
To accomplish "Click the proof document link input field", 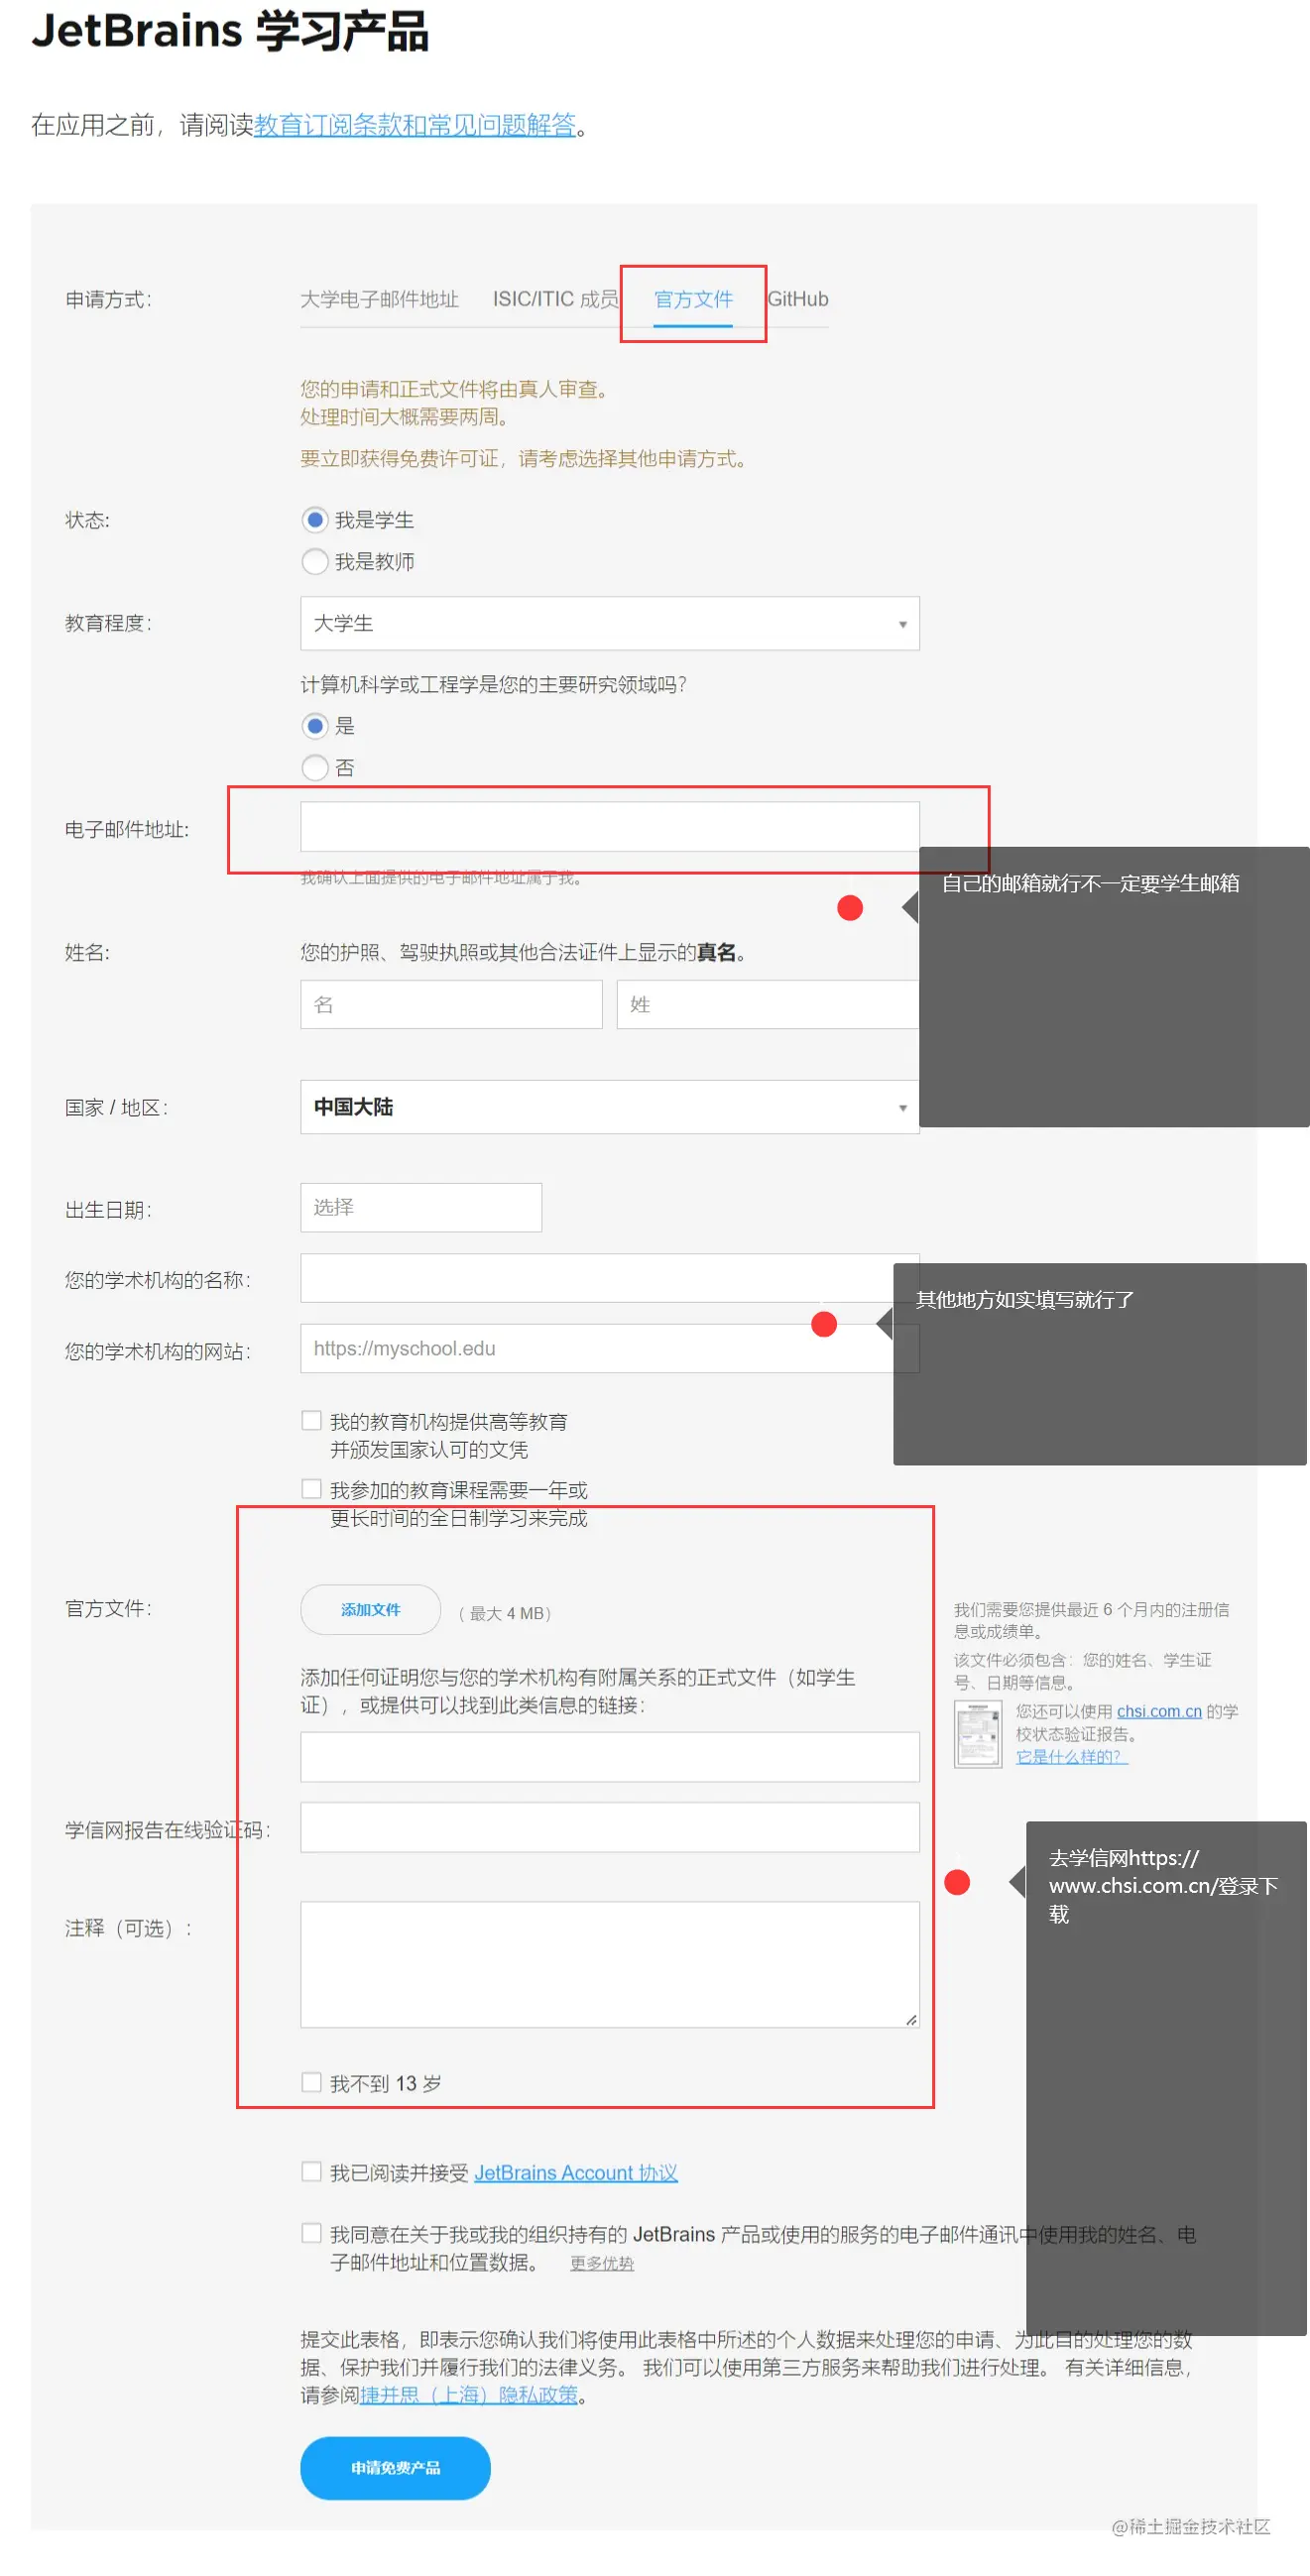I will tap(609, 1757).
